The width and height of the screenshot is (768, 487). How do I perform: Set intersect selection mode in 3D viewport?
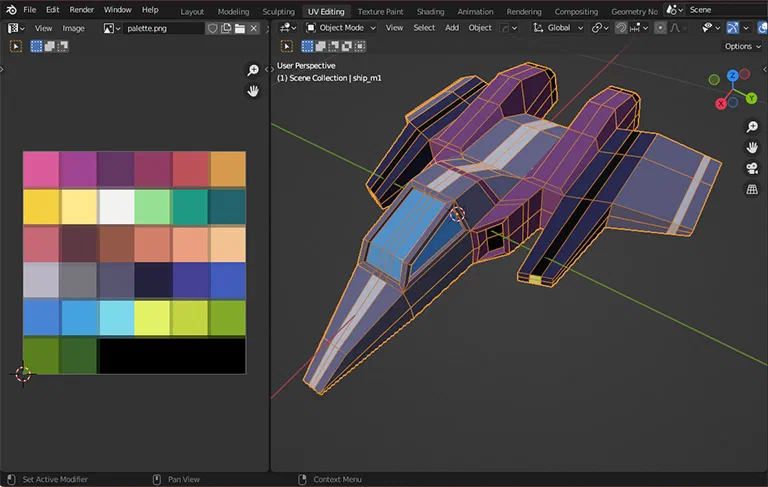[x=360, y=46]
